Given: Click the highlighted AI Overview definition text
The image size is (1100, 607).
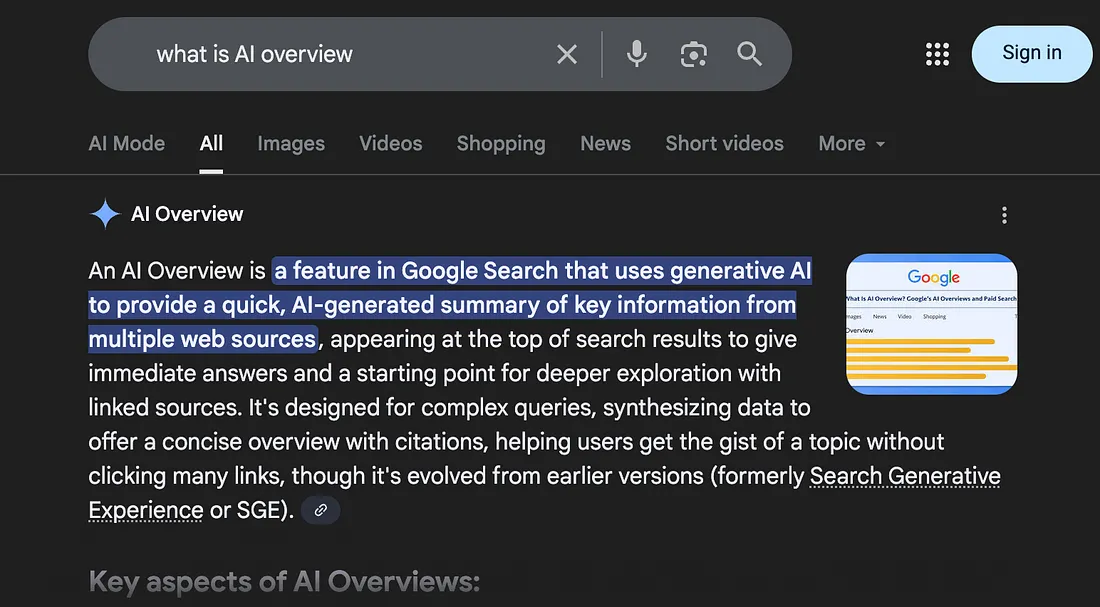Looking at the screenshot, I should [x=450, y=304].
